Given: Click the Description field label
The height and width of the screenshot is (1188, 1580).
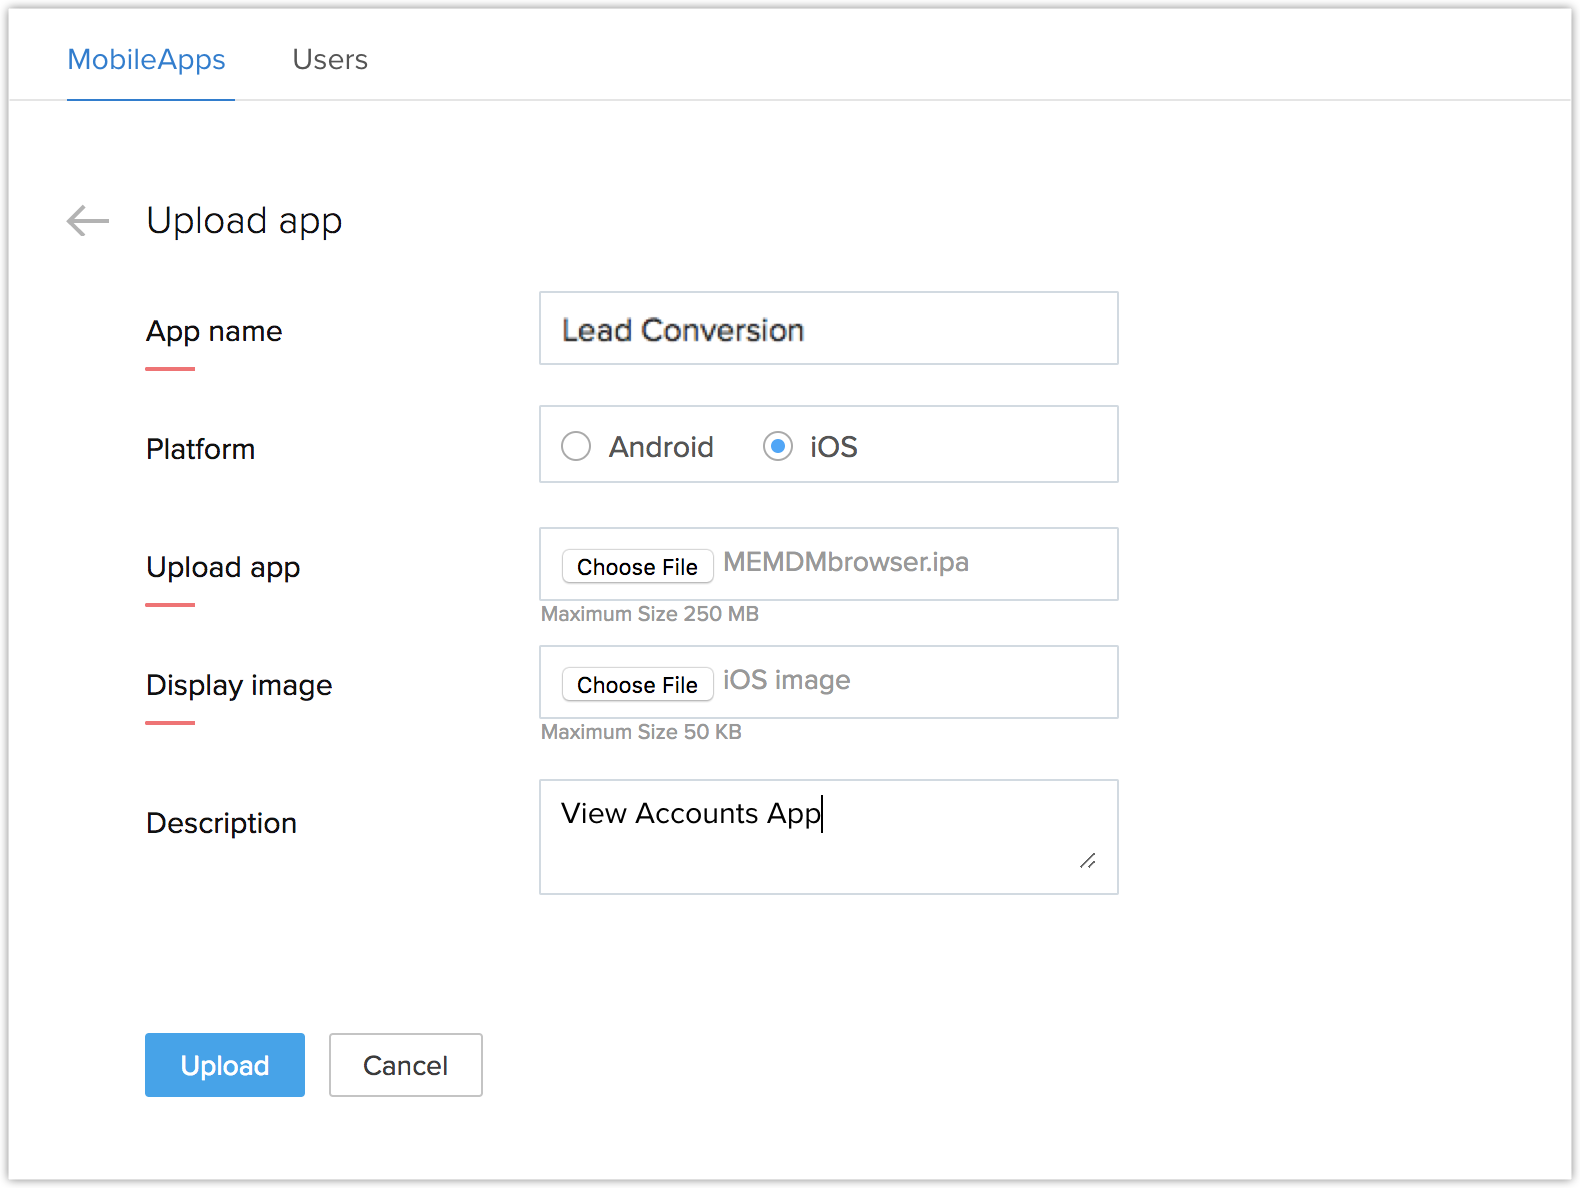Looking at the screenshot, I should (222, 823).
